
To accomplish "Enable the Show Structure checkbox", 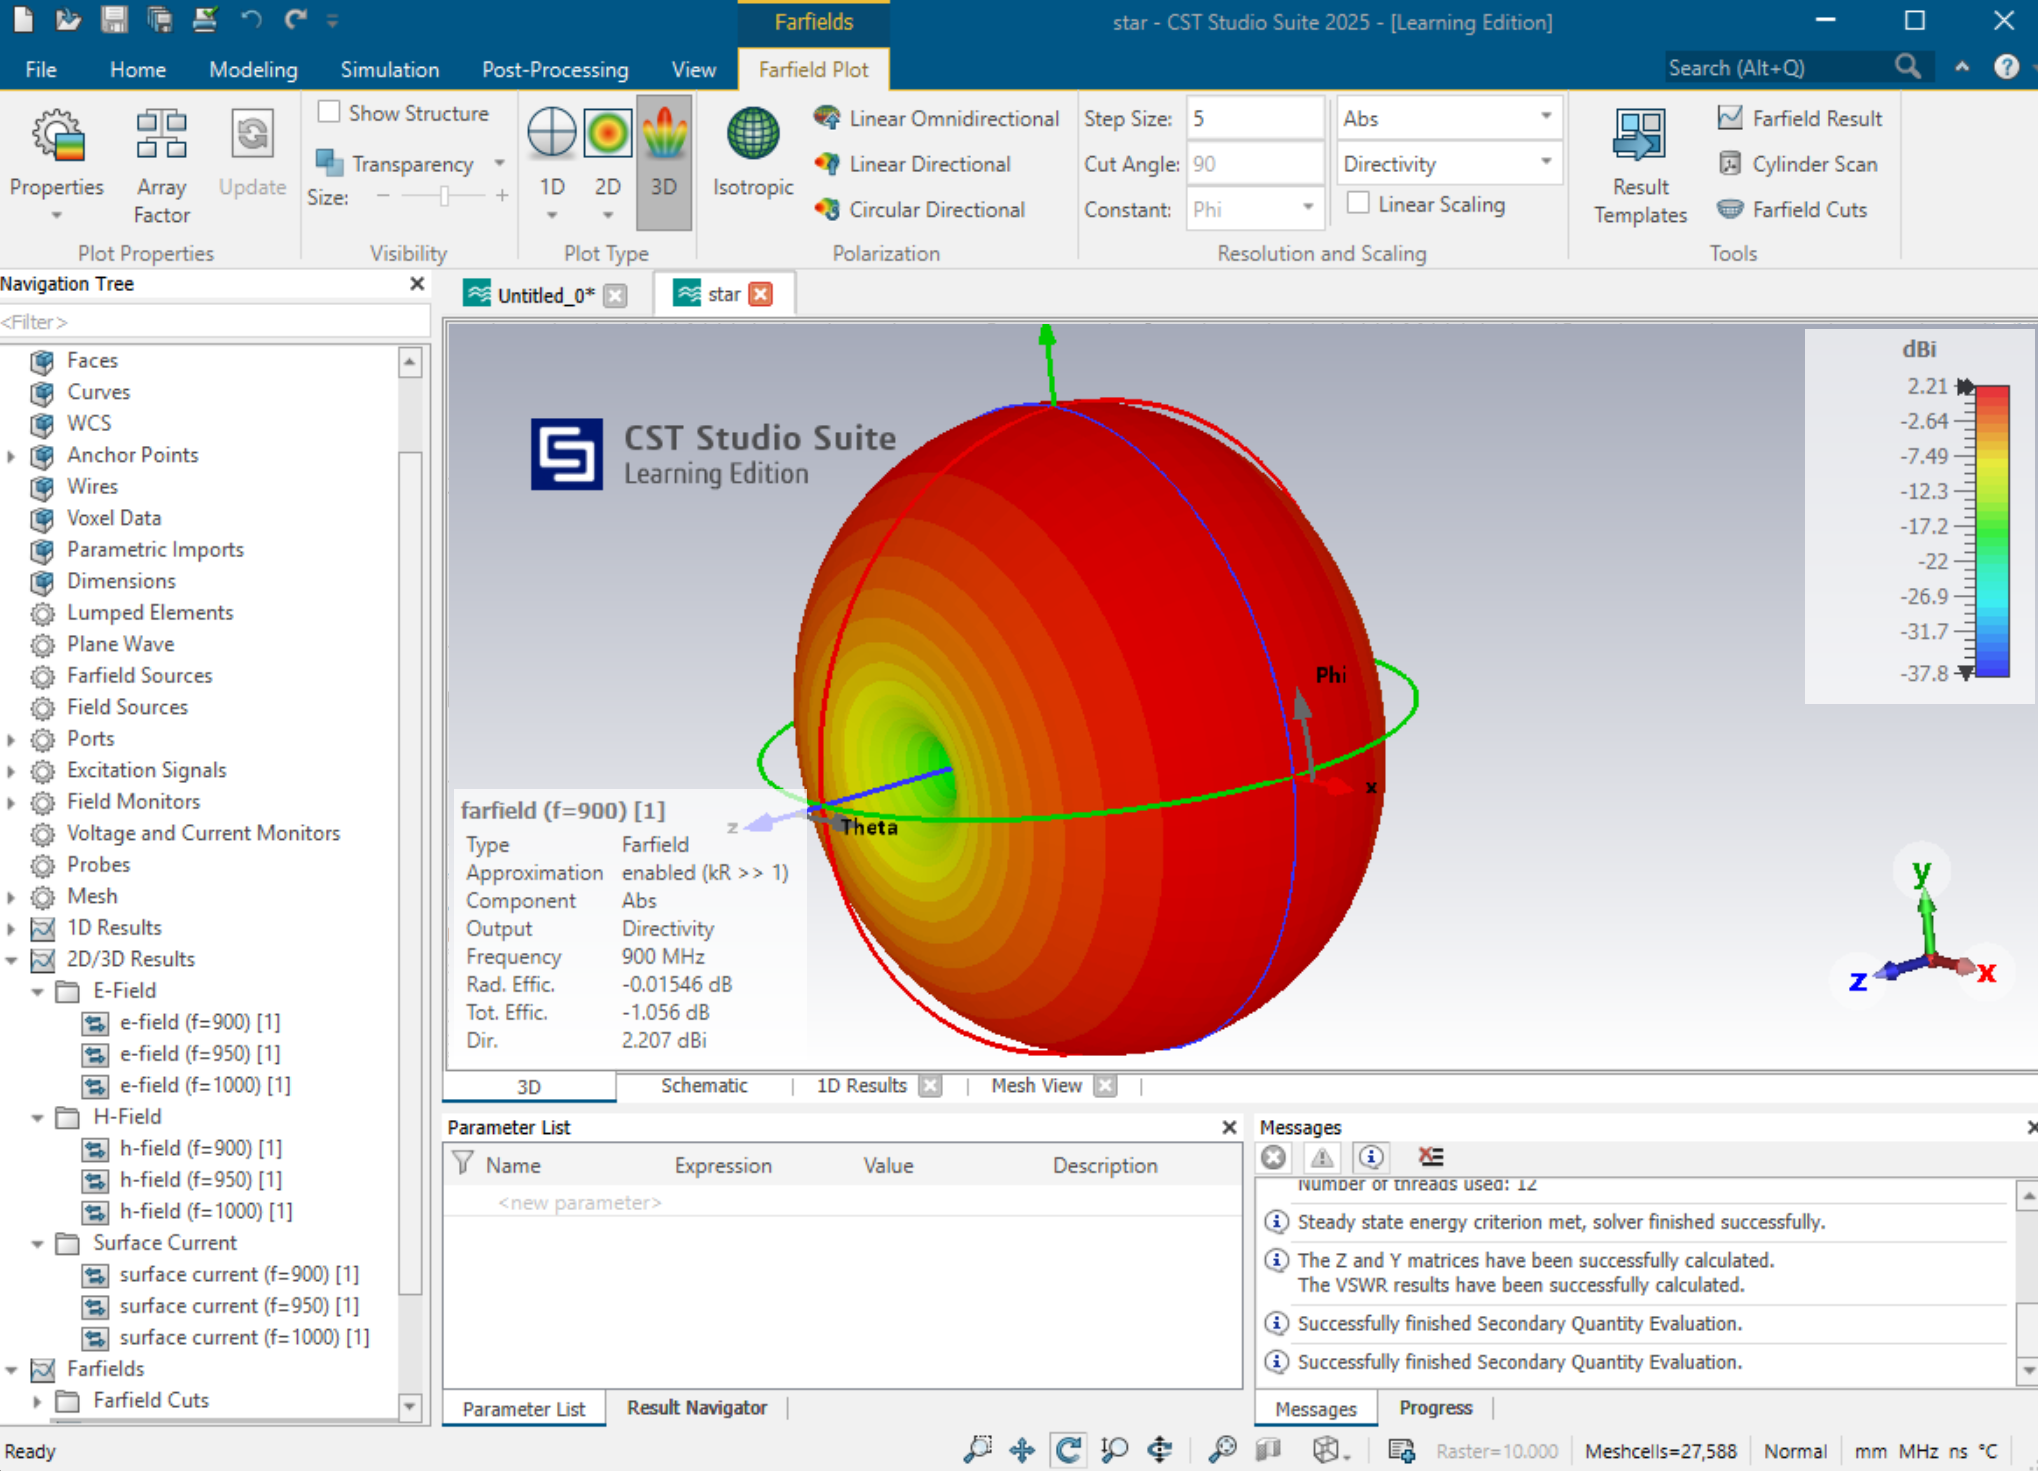I will (330, 112).
